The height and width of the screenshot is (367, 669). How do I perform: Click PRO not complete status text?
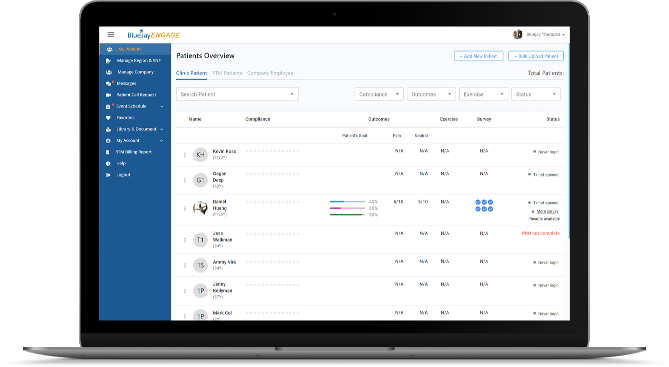point(541,233)
